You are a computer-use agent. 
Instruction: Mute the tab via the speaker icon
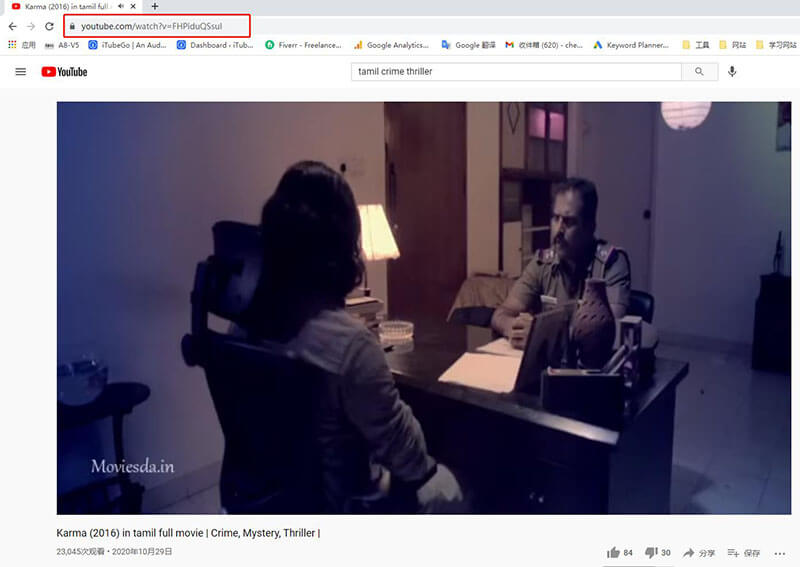tap(120, 7)
